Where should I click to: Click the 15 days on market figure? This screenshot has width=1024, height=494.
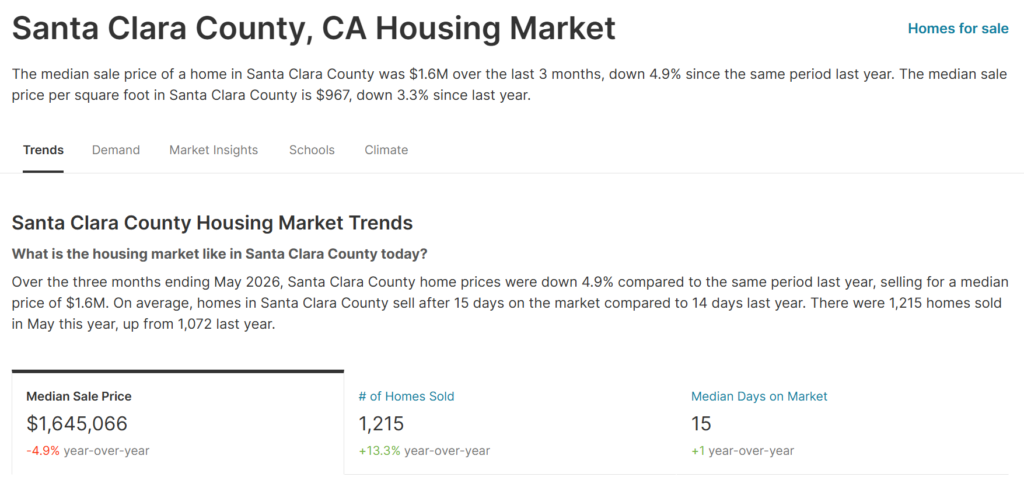tap(701, 423)
